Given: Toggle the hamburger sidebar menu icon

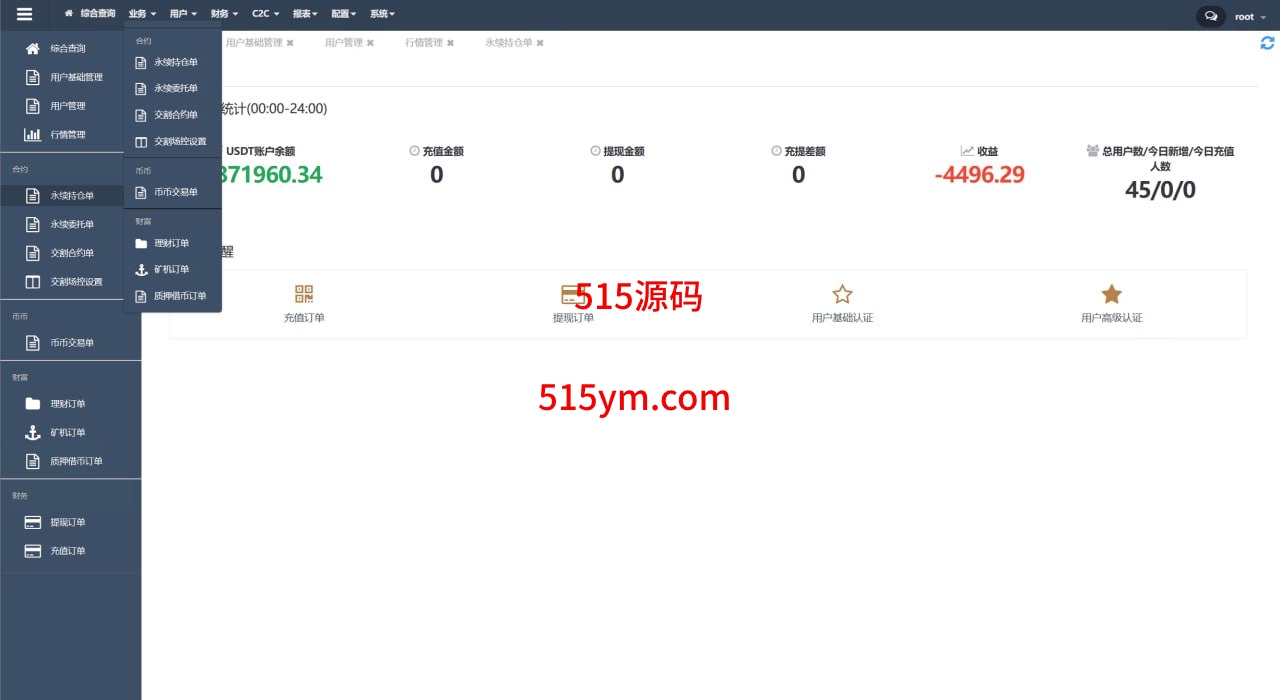Looking at the screenshot, I should point(25,14).
